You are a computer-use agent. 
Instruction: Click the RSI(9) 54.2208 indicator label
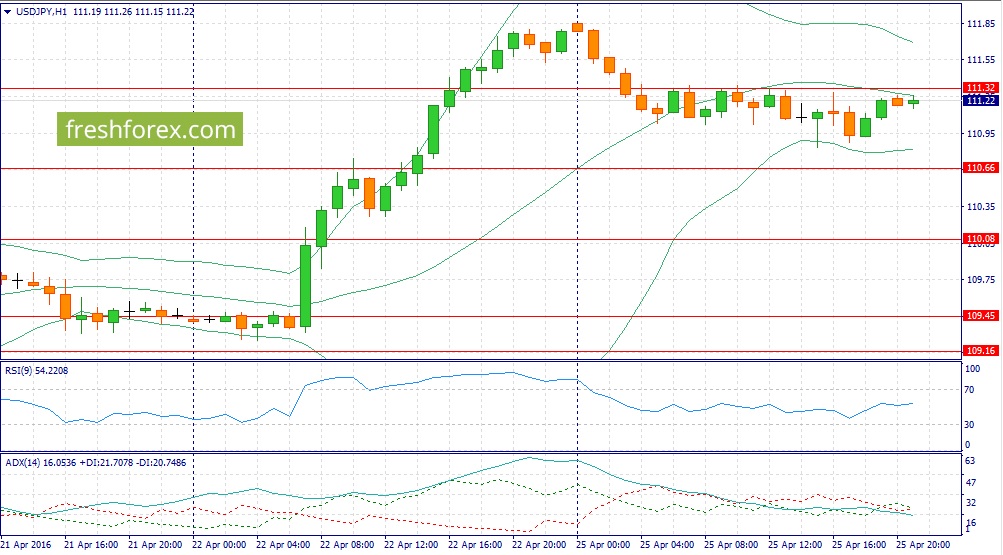point(38,370)
